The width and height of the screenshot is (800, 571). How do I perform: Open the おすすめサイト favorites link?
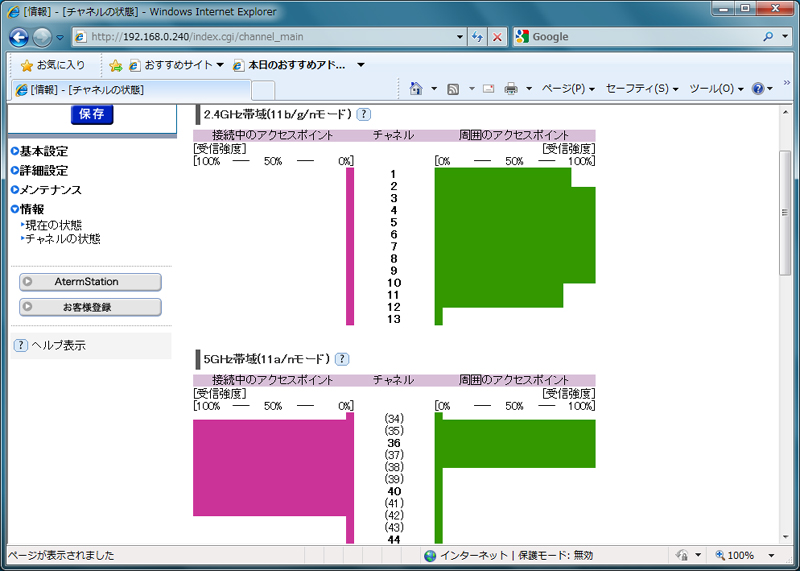point(177,65)
